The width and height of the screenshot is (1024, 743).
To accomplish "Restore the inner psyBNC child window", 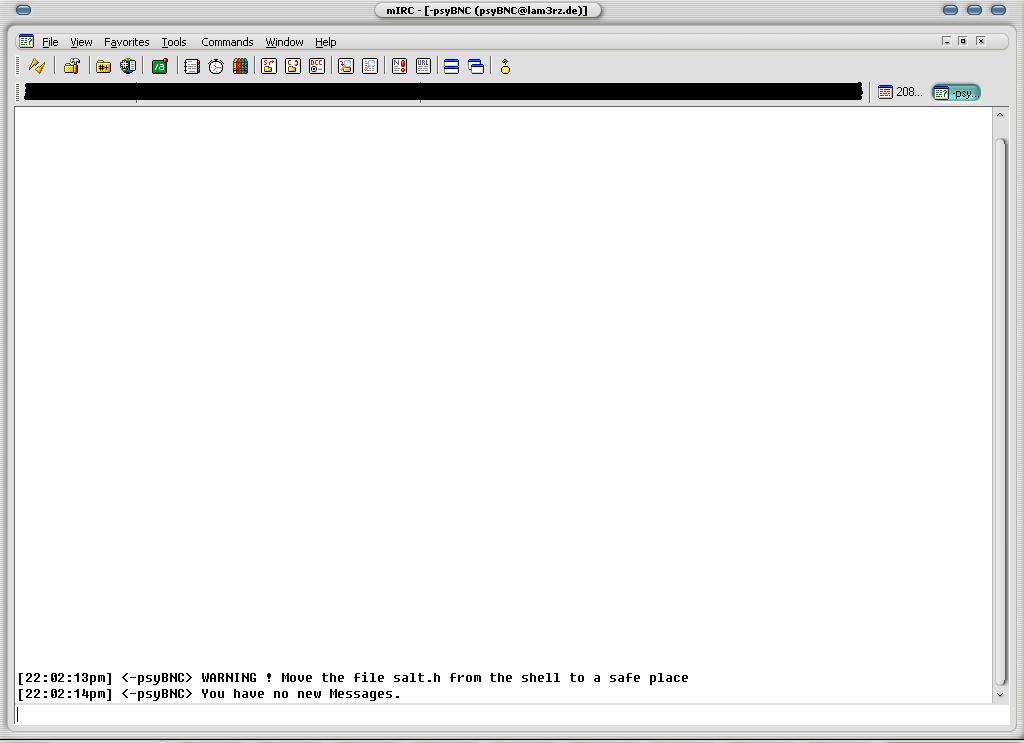I will coord(963,41).
